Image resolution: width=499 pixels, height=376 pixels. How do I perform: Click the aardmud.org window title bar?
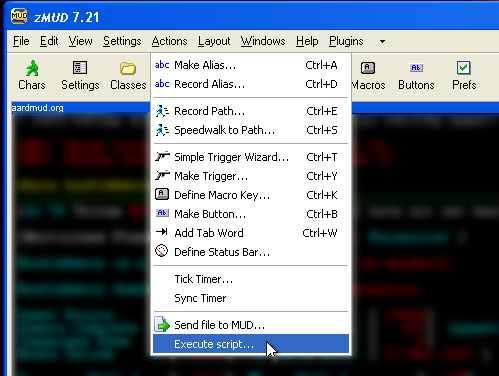pyautogui.click(x=80, y=108)
